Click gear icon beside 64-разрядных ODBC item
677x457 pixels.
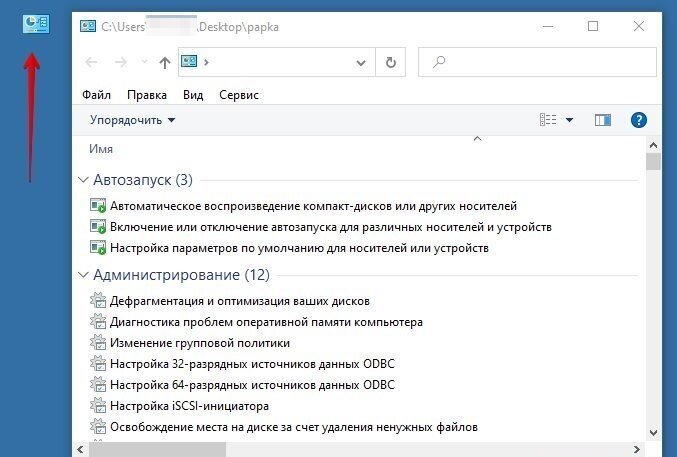click(98, 384)
